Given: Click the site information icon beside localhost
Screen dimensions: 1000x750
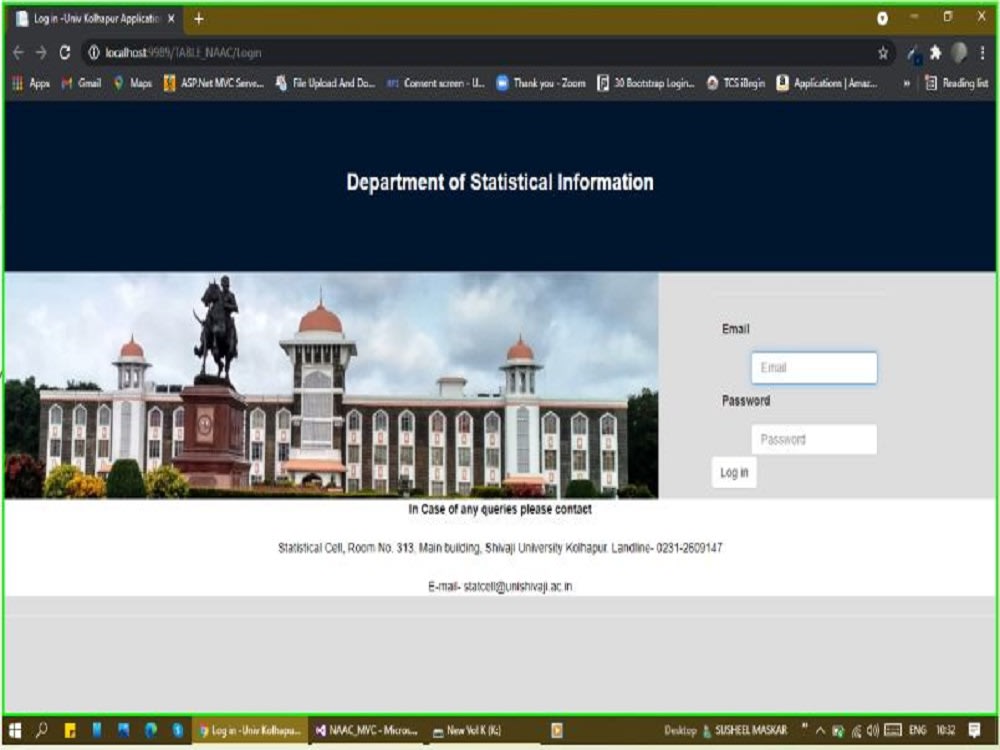Looking at the screenshot, I should (x=94, y=53).
